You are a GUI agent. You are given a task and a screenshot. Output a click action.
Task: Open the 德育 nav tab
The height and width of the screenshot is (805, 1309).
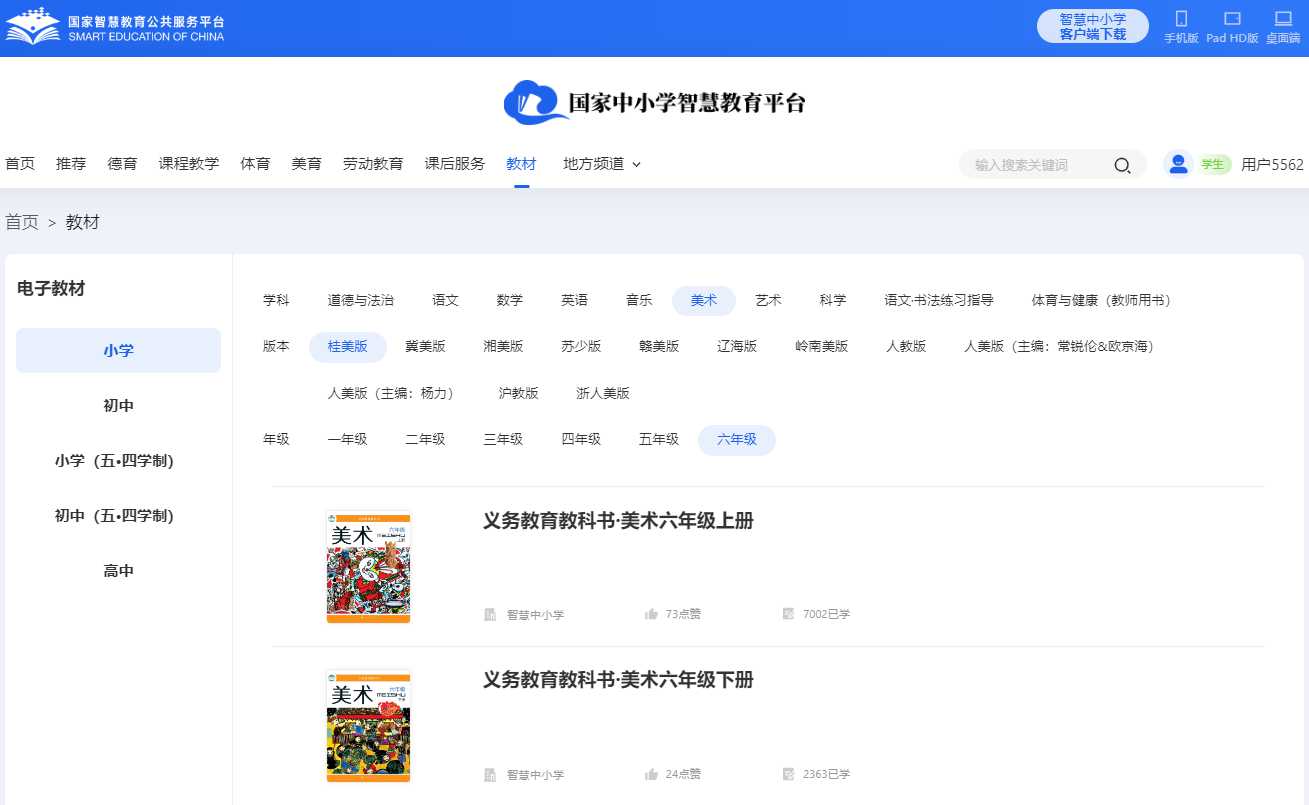pyautogui.click(x=122, y=164)
